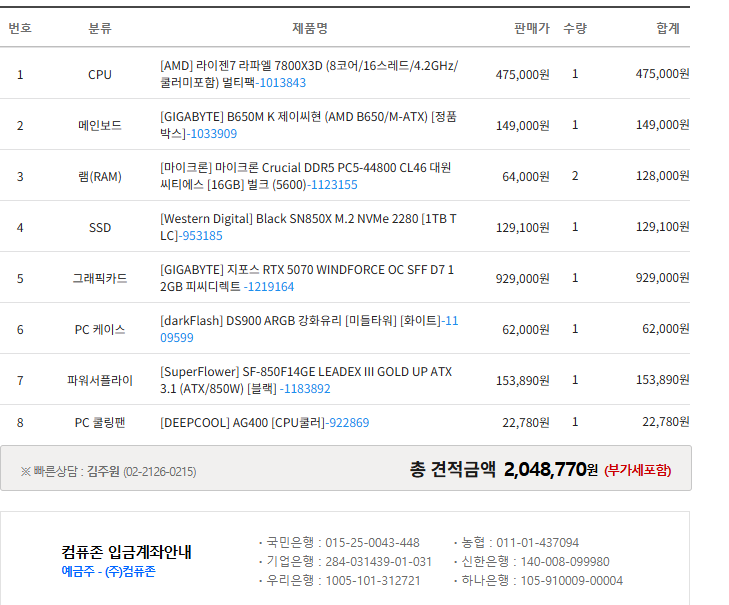Click the 농협 account number
Screen dimensions: 729x605
point(537,543)
